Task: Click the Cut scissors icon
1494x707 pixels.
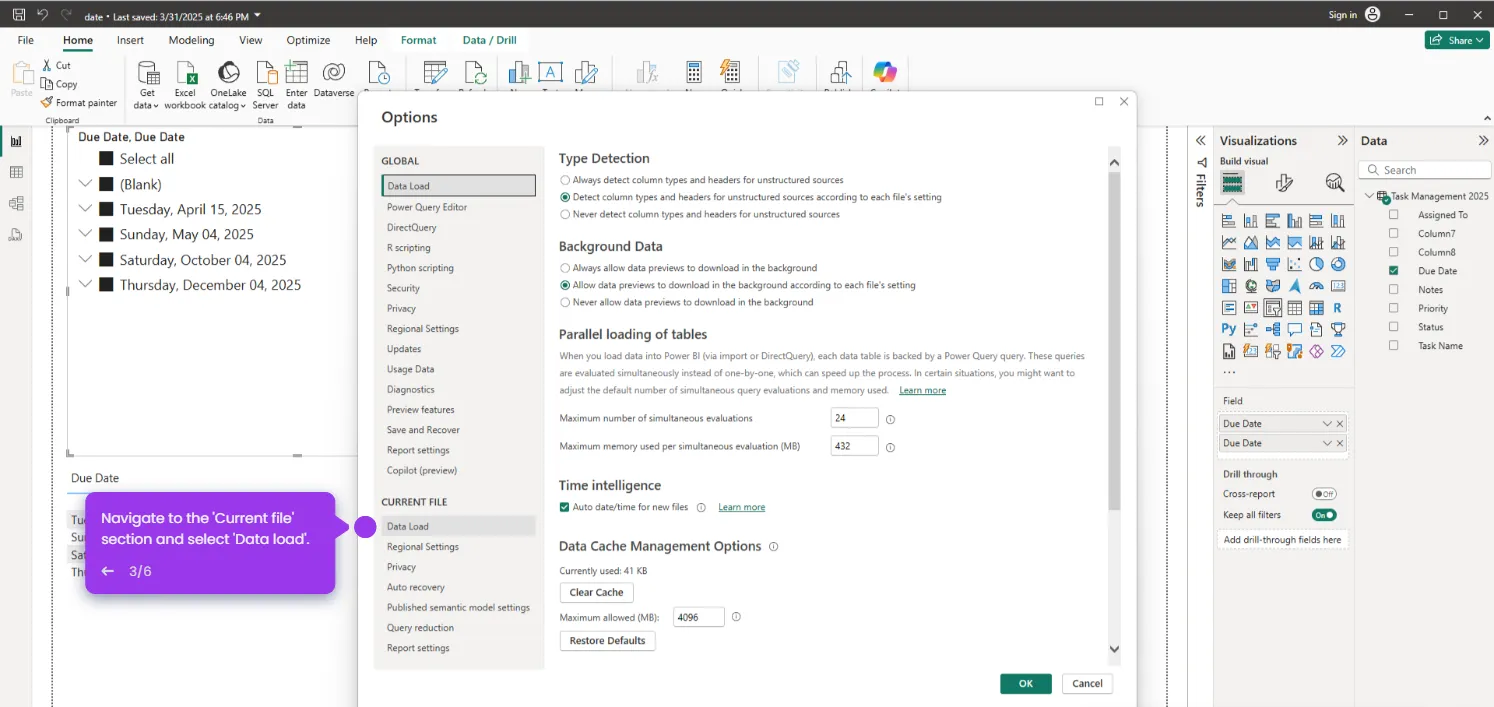Action: [47, 65]
